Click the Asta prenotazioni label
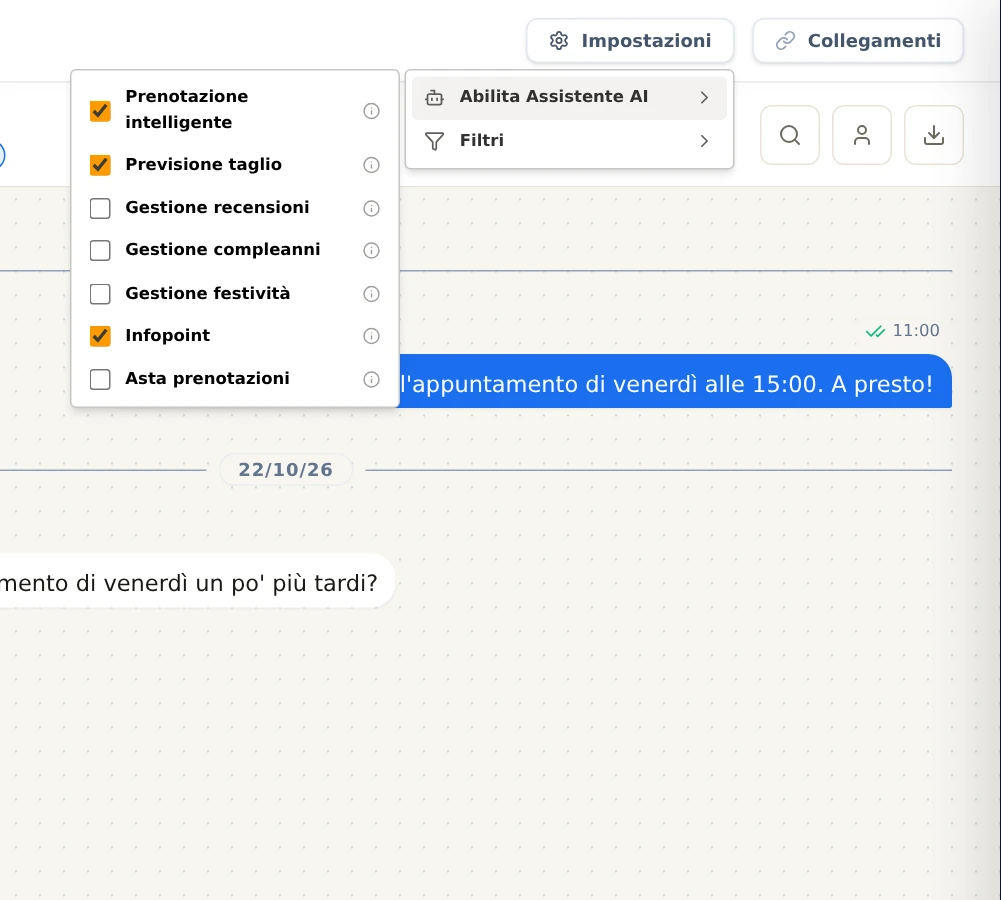 pyautogui.click(x=207, y=379)
